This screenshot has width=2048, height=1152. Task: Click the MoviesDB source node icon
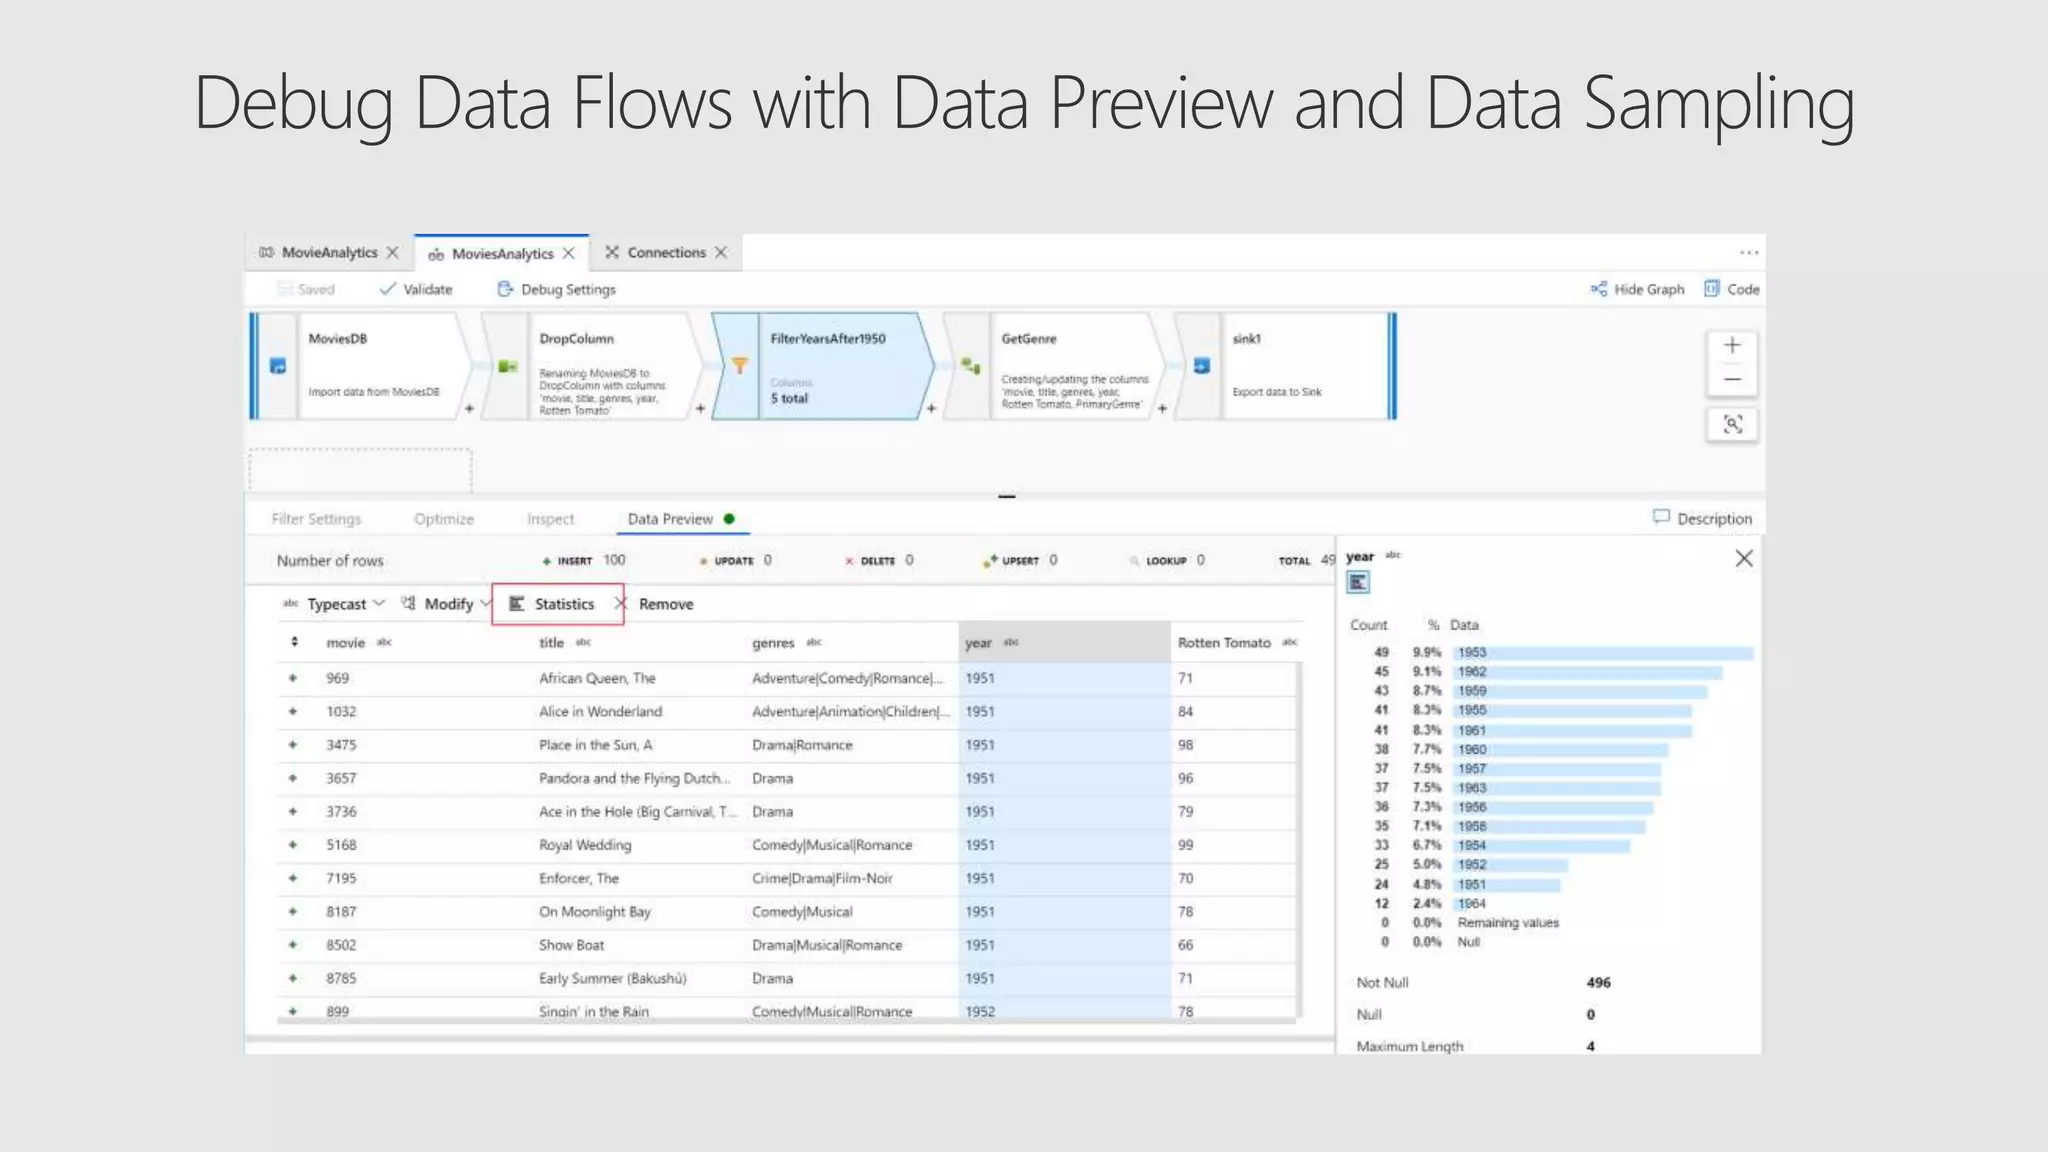click(278, 366)
